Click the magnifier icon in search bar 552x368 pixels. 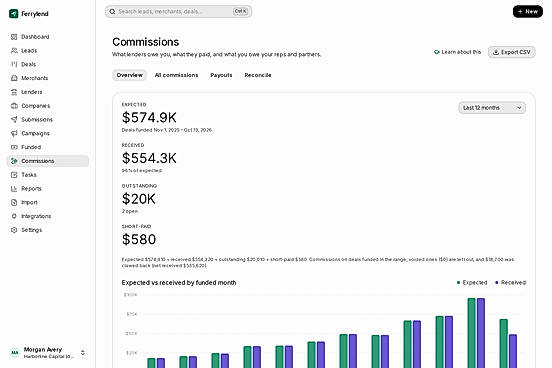pos(112,12)
